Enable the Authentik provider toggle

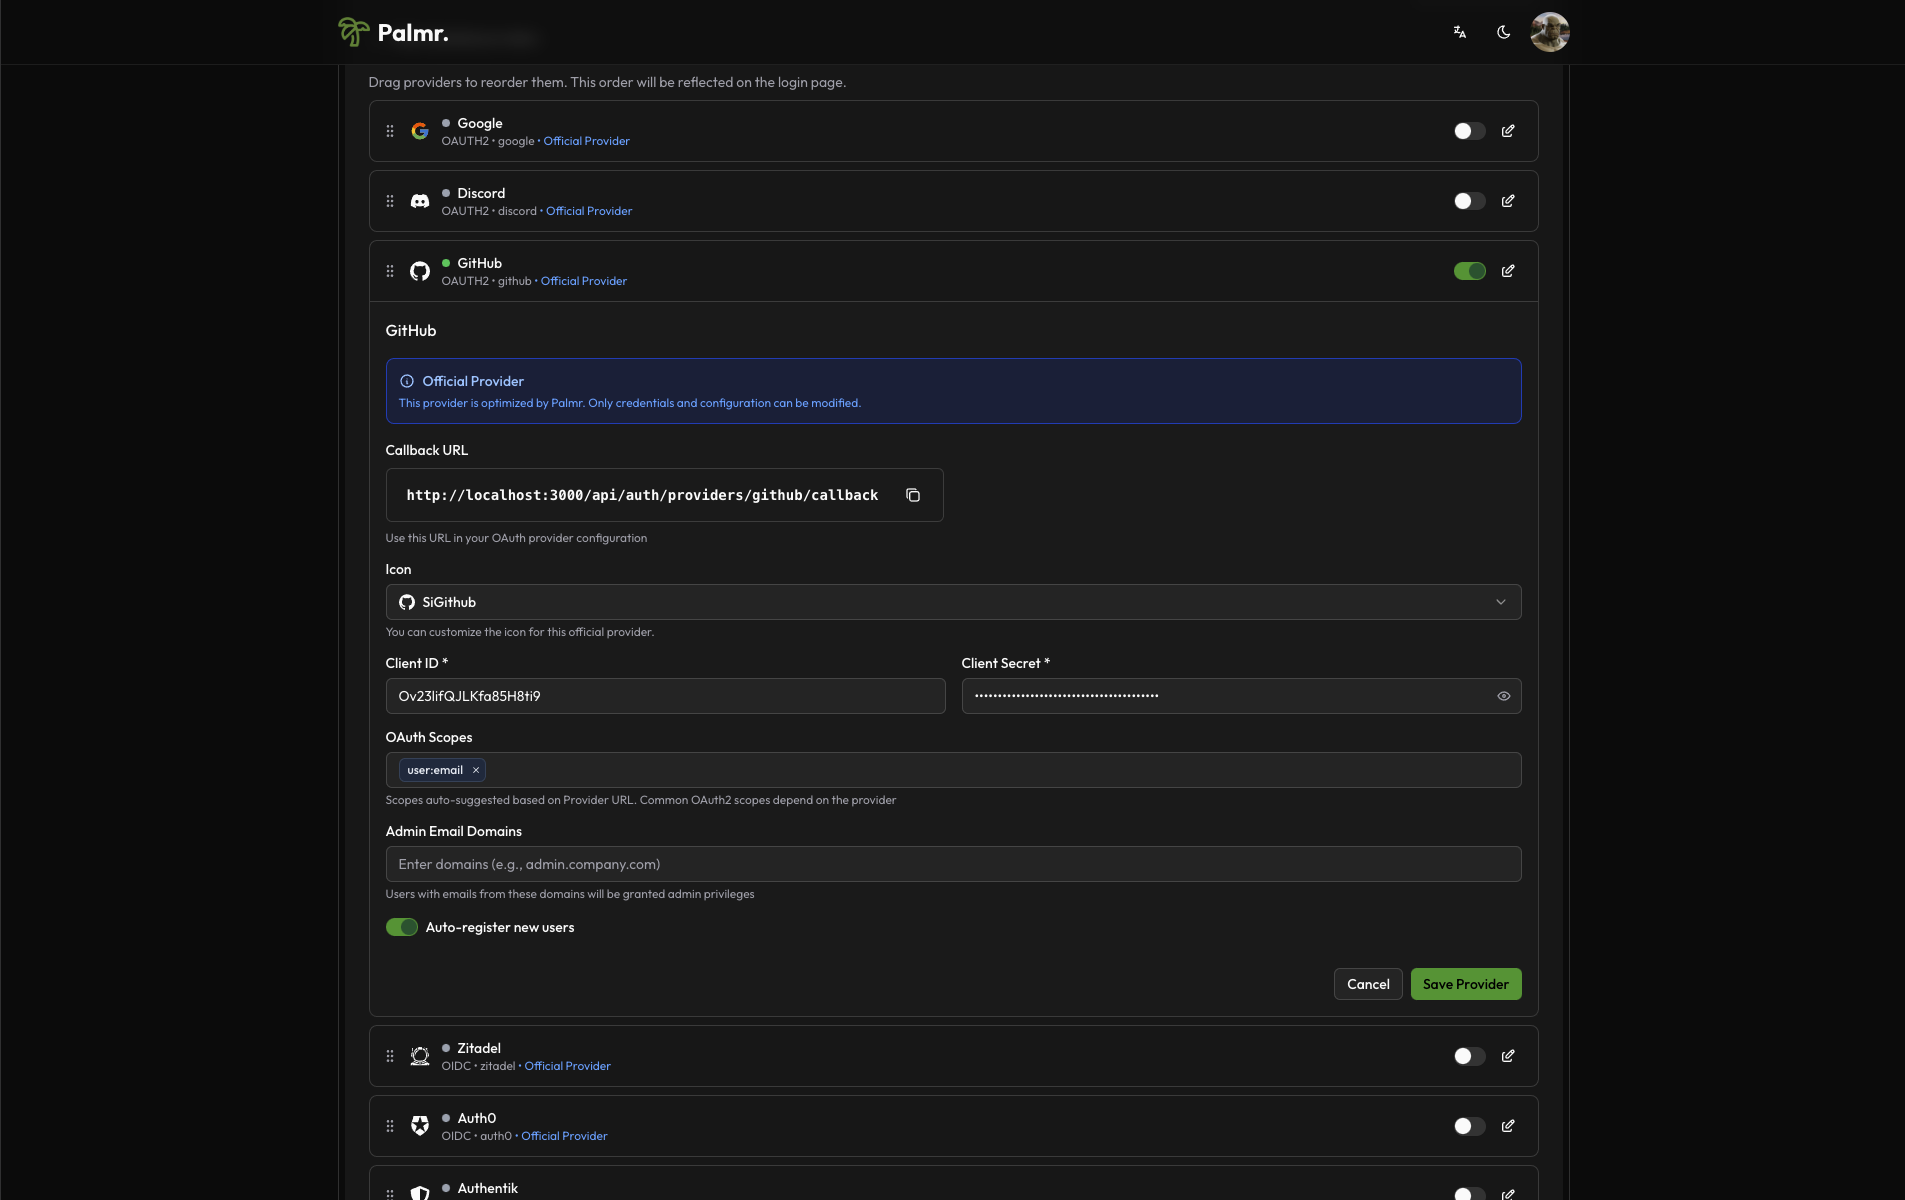pyautogui.click(x=1469, y=1194)
